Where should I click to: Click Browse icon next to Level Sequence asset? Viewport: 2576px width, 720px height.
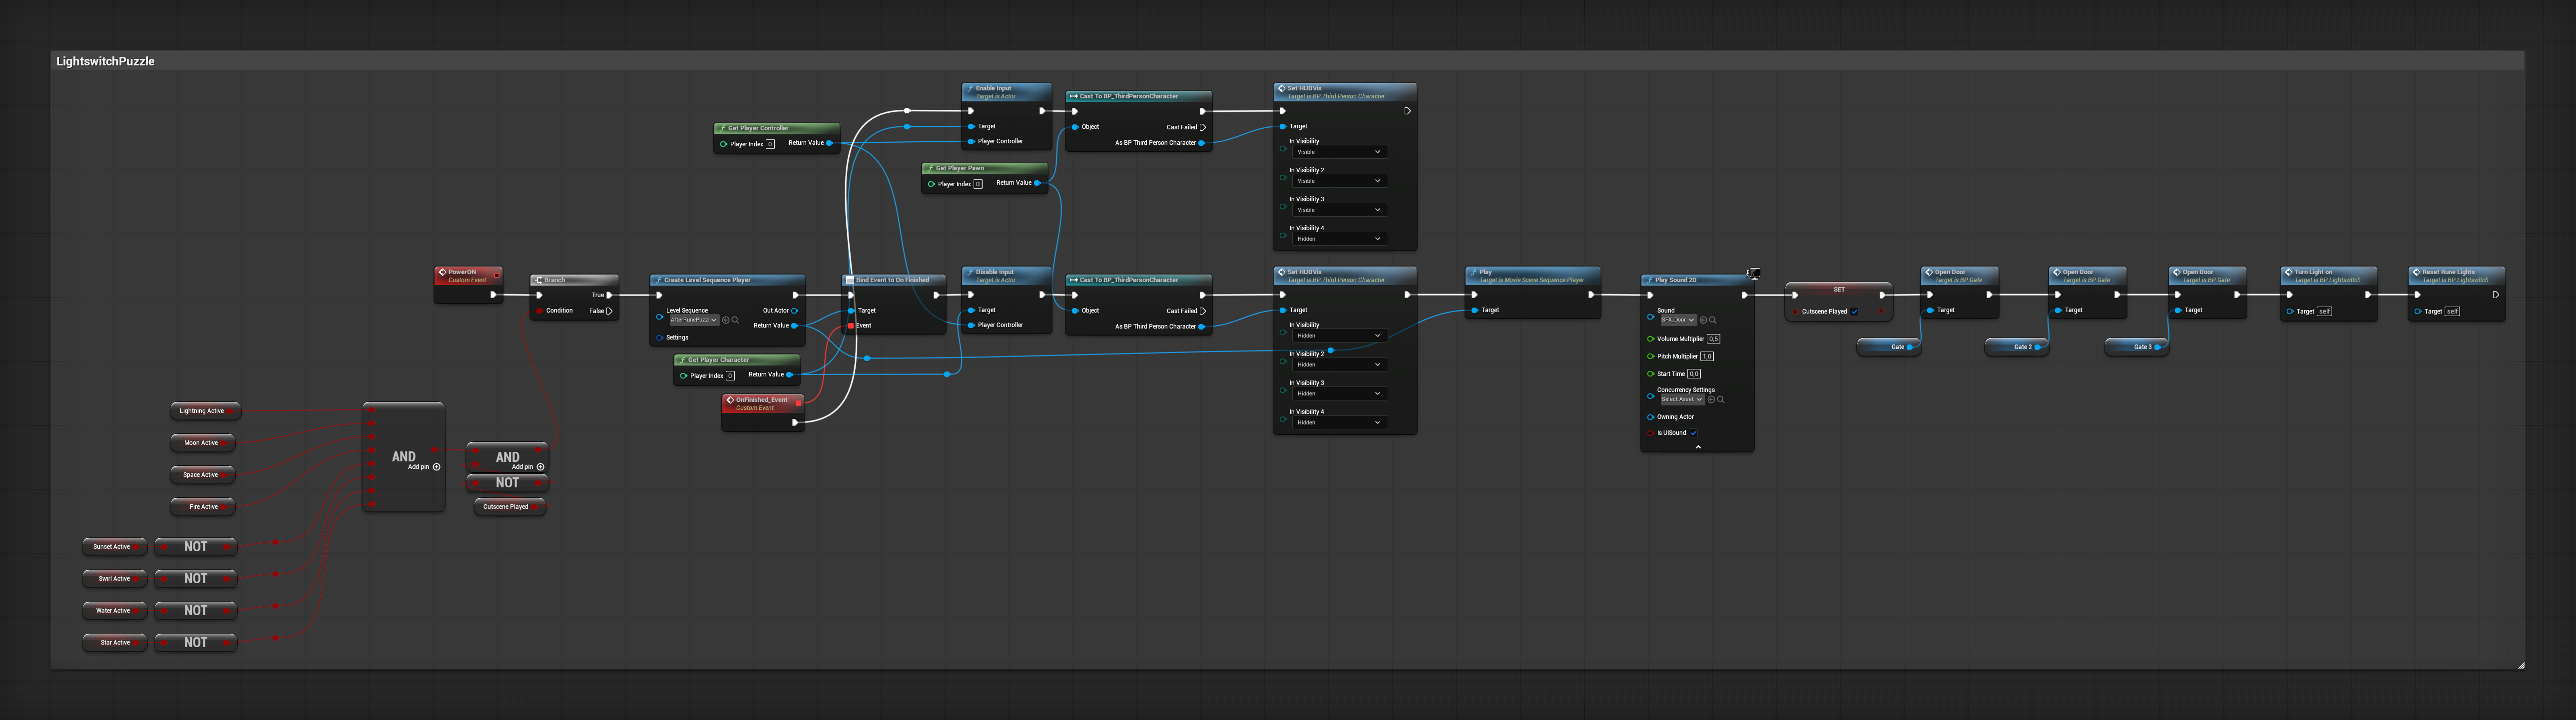(735, 320)
